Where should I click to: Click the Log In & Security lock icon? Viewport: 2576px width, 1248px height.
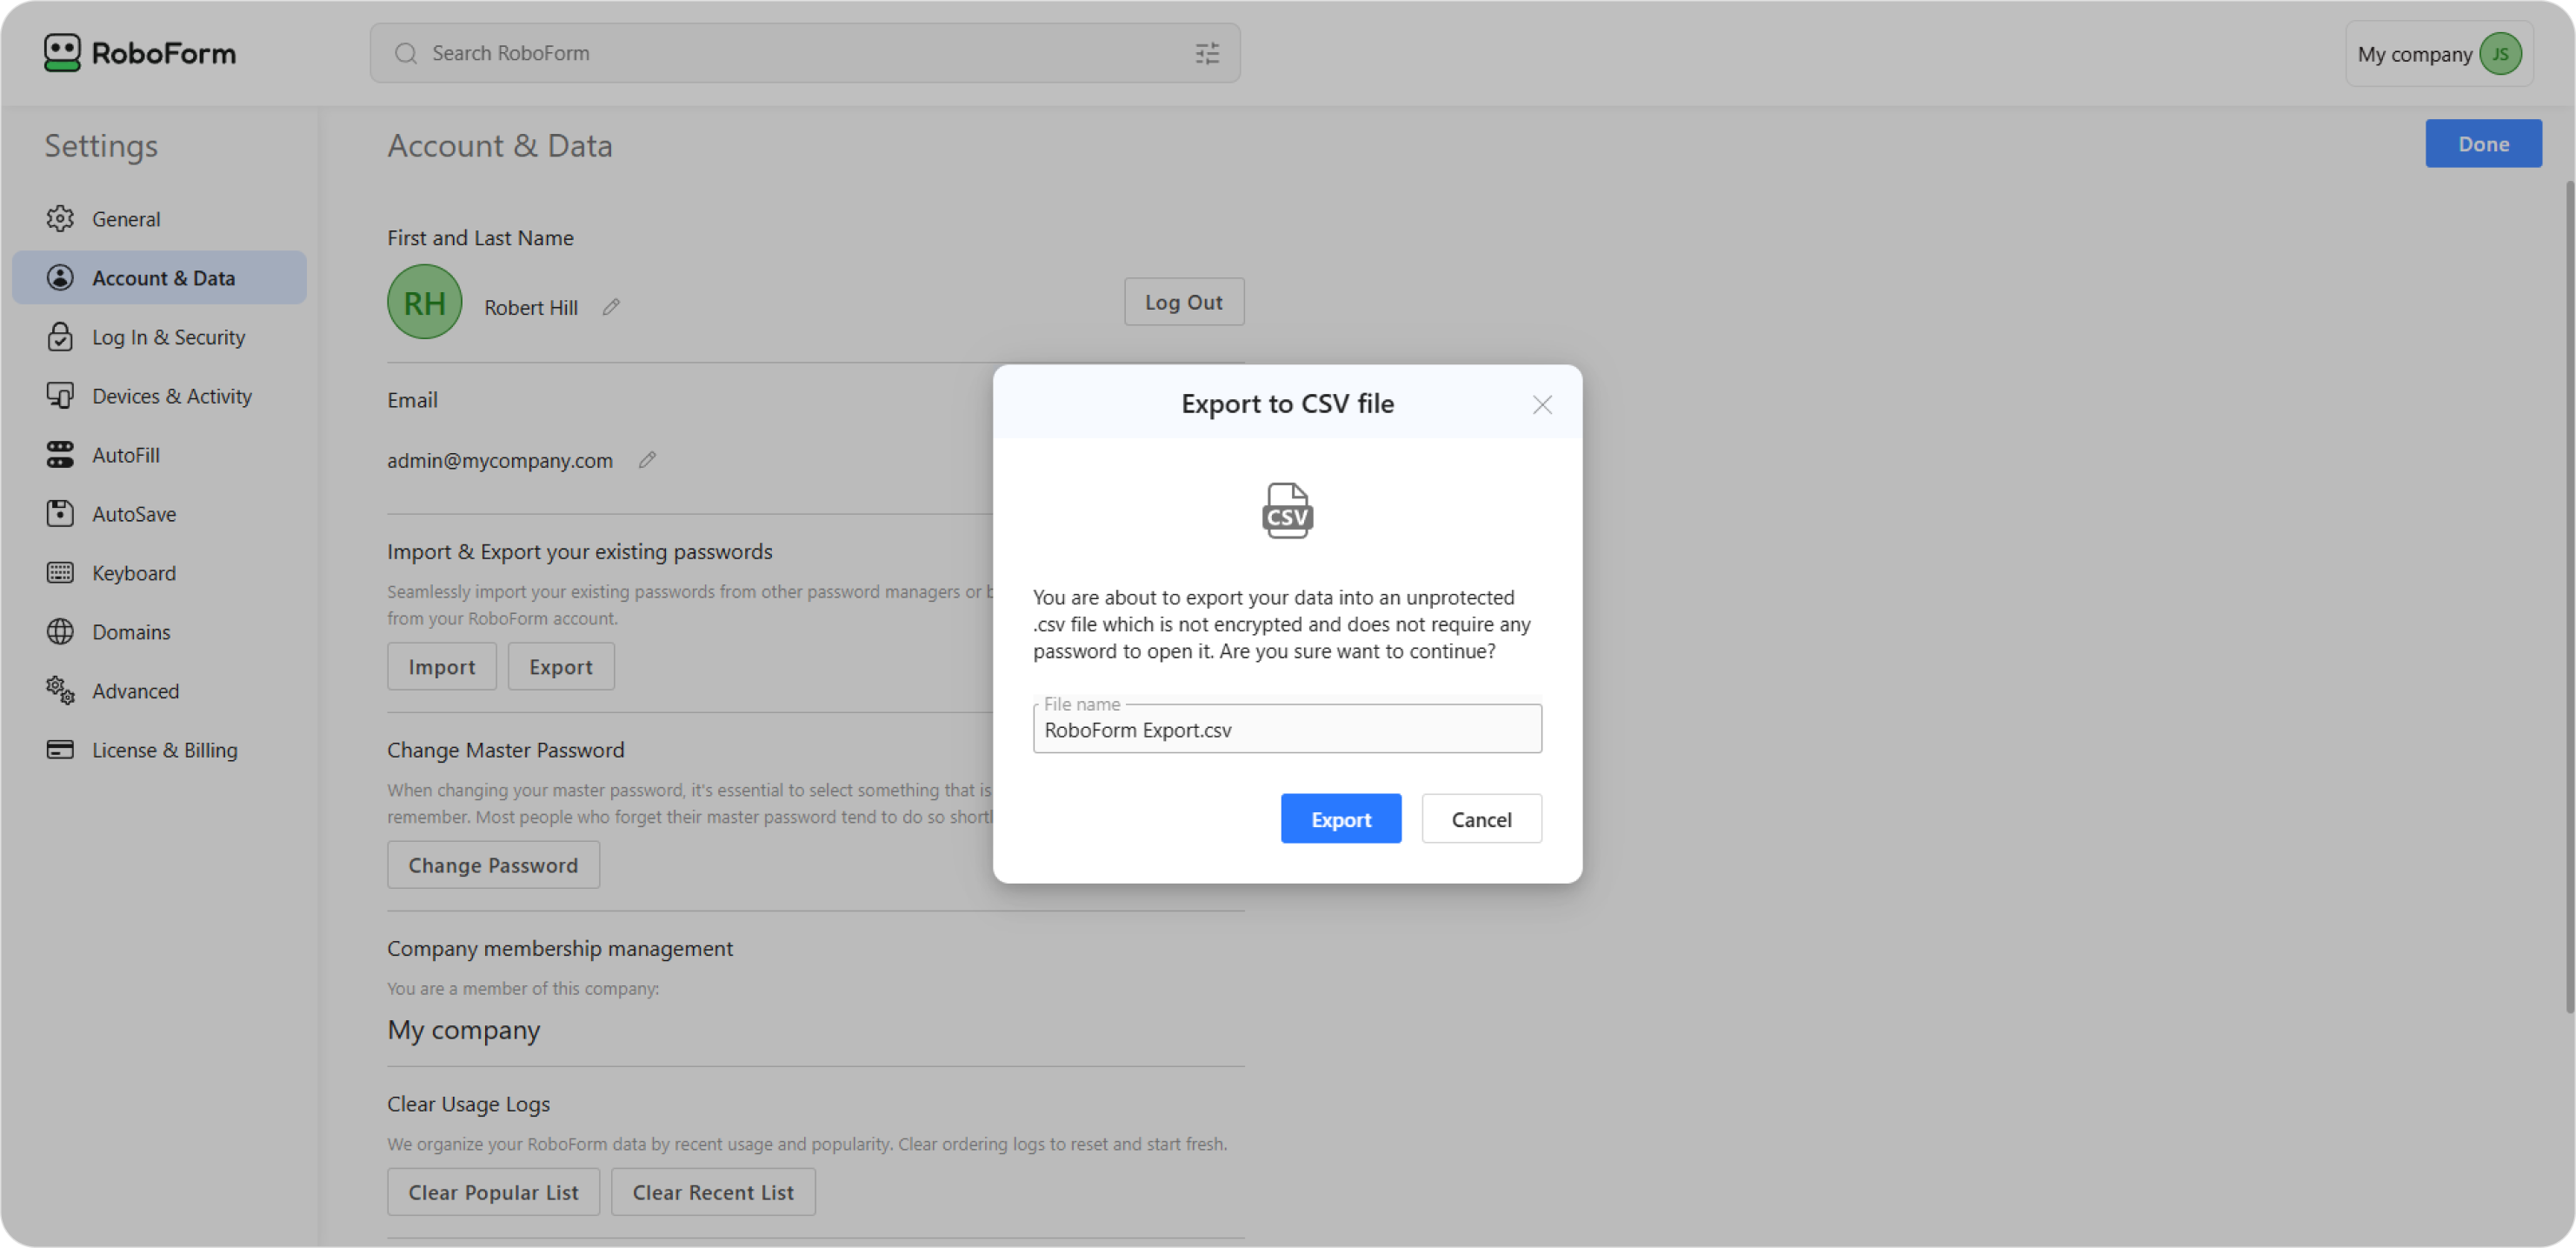coord(60,336)
